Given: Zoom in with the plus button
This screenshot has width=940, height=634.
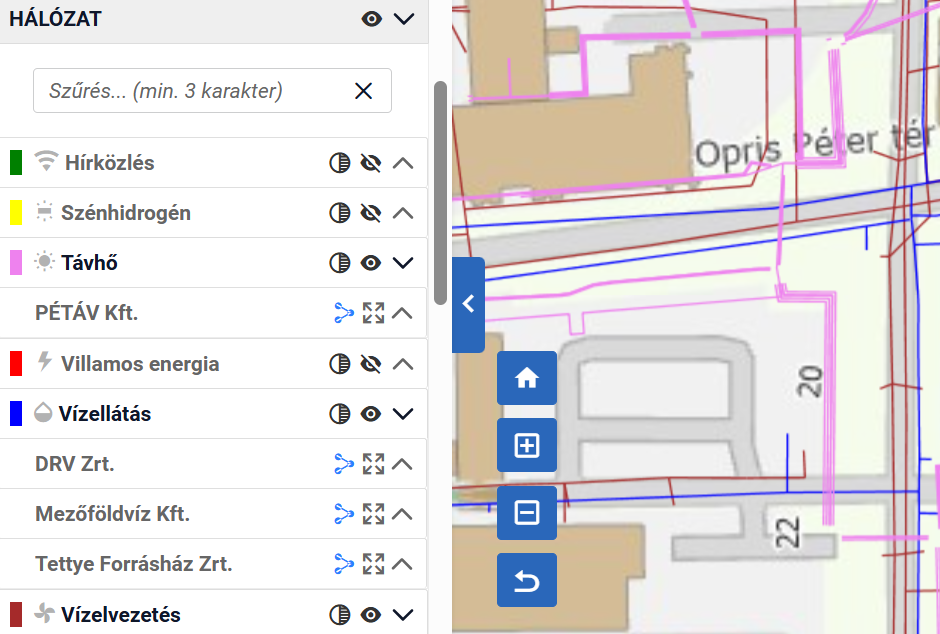Looking at the screenshot, I should tap(526, 445).
